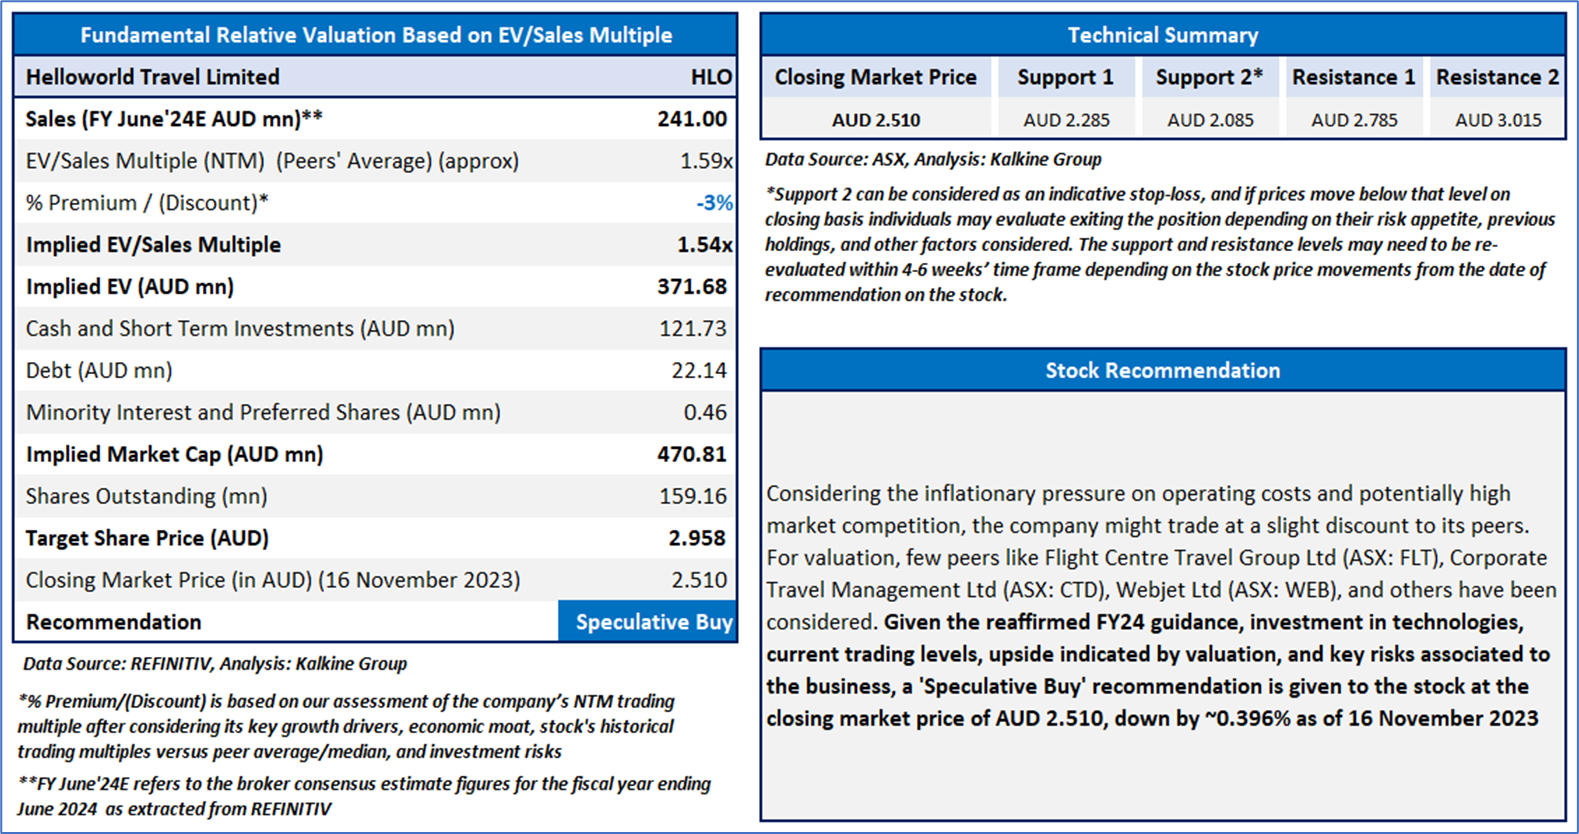The image size is (1579, 834).
Task: Select the HLO ticker cell
Action: 711,77
